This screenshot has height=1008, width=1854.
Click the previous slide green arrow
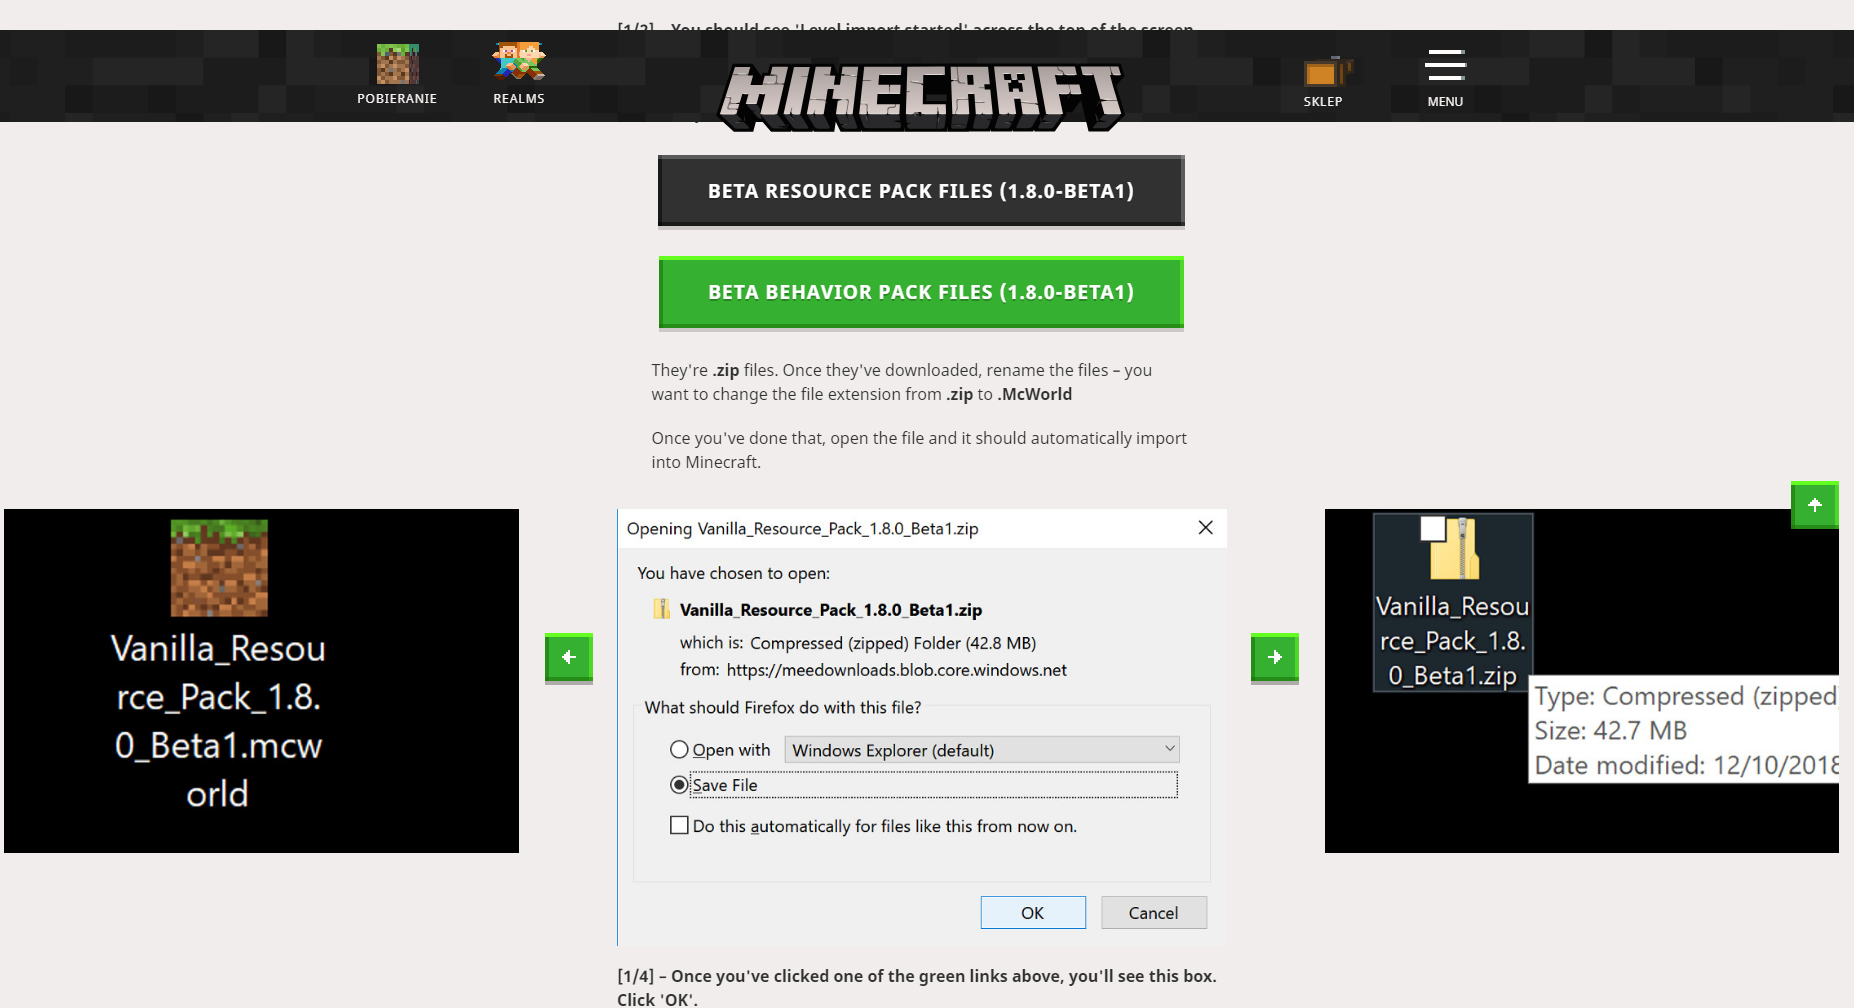tap(569, 658)
